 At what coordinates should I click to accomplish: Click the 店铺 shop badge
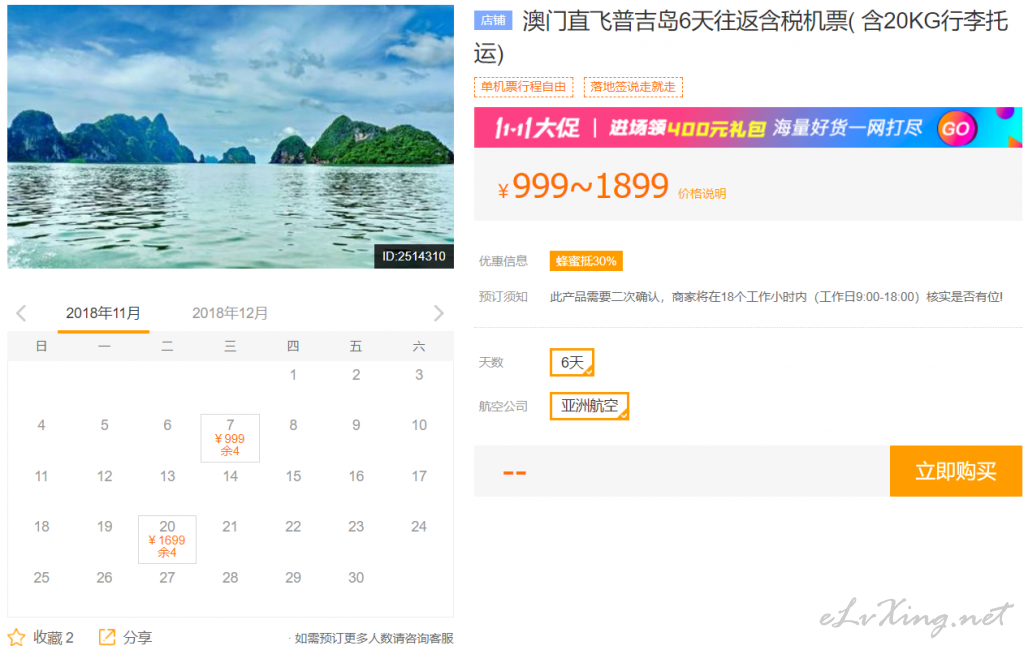pyautogui.click(x=494, y=21)
